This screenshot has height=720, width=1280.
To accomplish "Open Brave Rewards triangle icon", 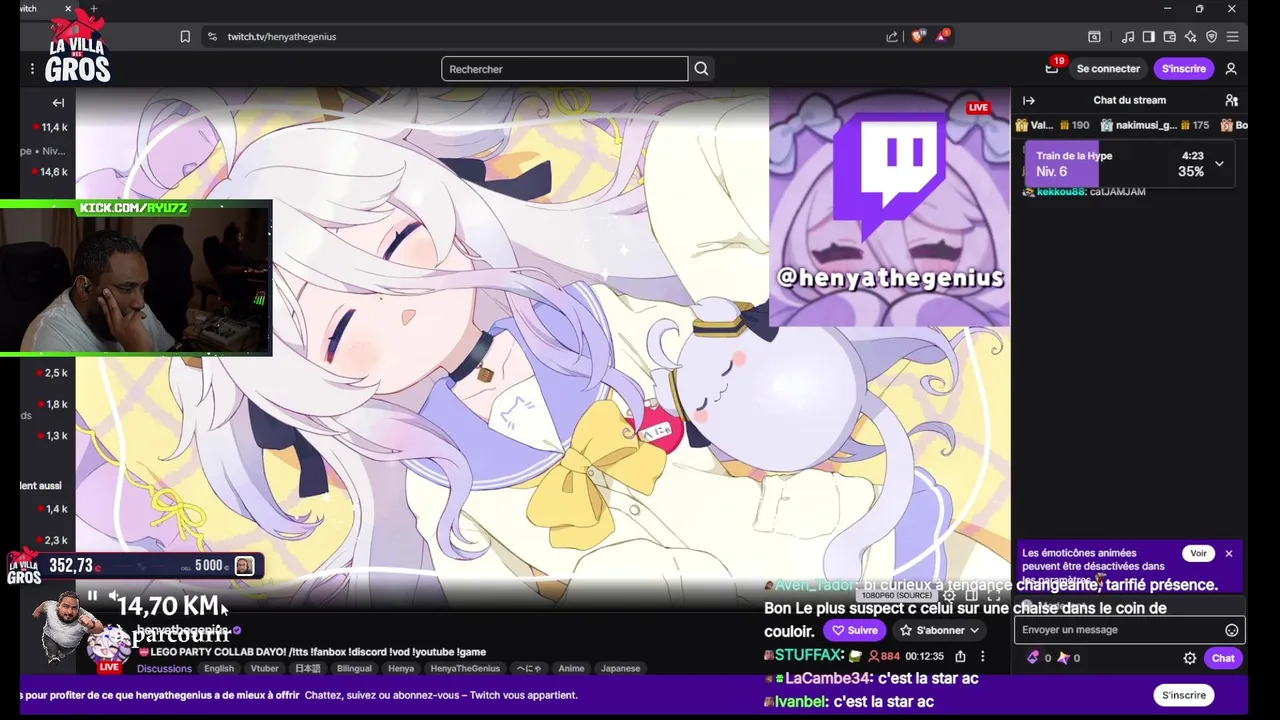I will (941, 36).
